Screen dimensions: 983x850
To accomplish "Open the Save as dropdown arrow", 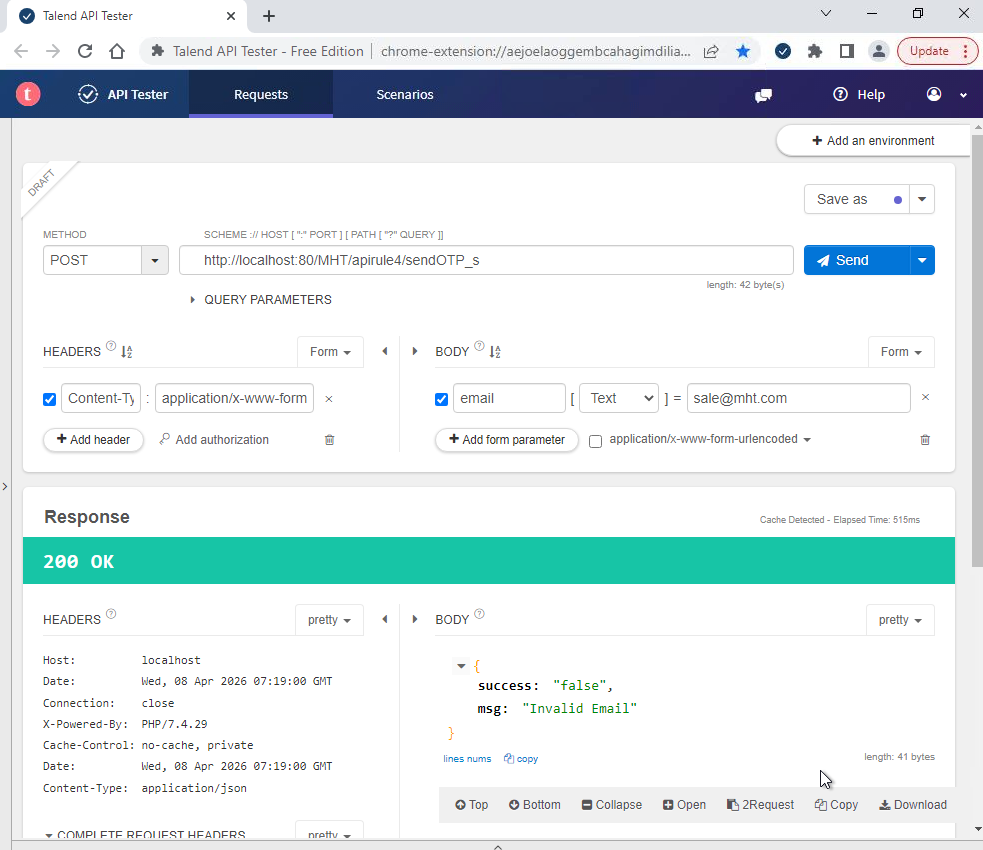I will click(x=922, y=199).
